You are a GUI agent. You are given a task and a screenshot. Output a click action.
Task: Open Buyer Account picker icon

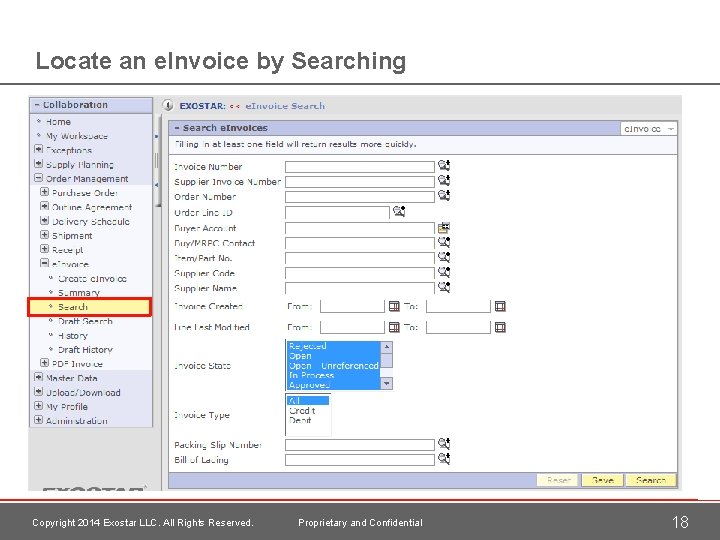444,227
